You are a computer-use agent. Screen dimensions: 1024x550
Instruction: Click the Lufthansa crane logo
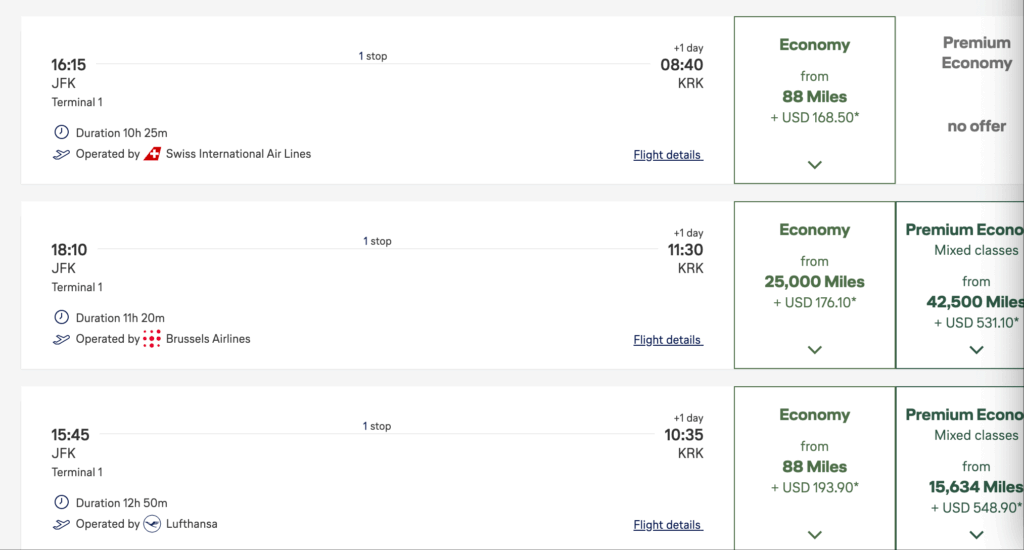click(152, 524)
